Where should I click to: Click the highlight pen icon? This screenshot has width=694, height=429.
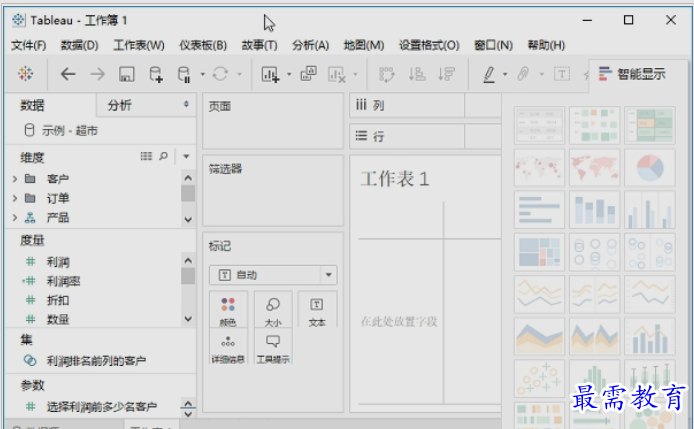click(489, 74)
